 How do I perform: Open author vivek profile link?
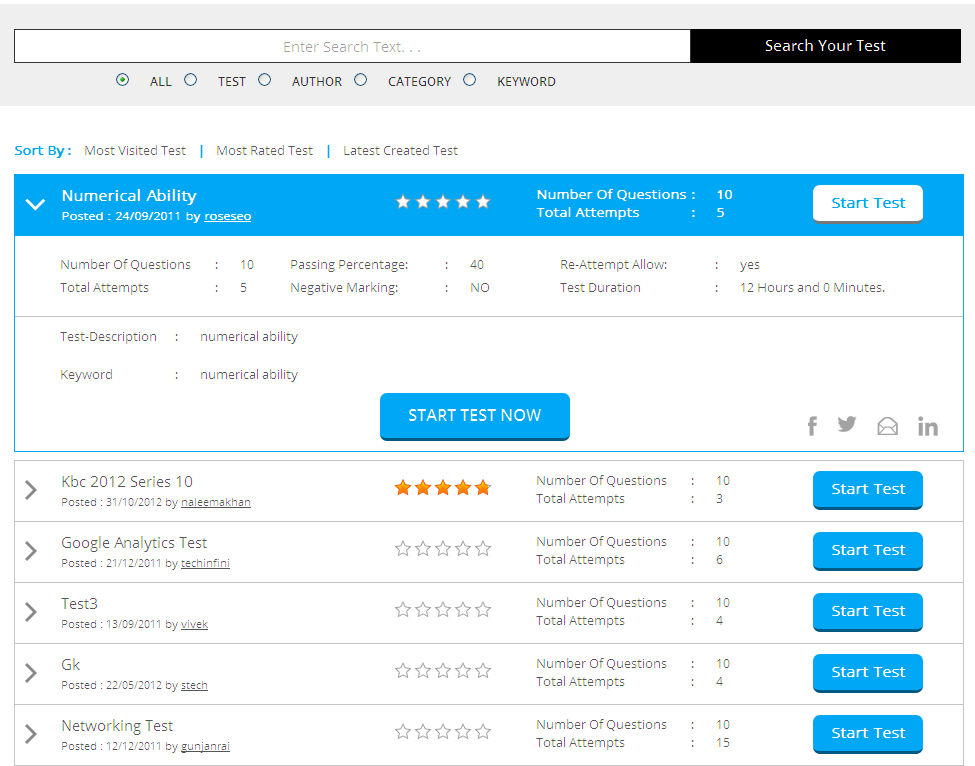tap(194, 624)
